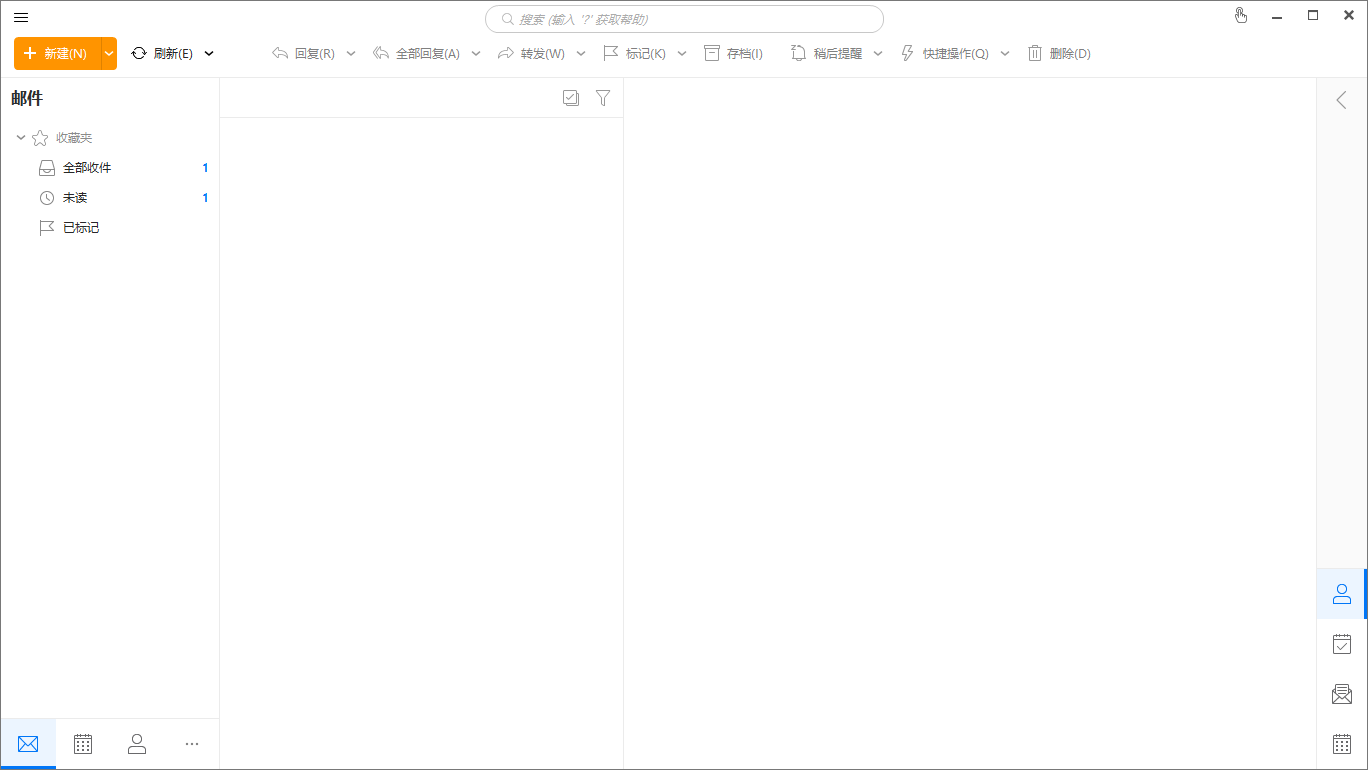Switch to Contacts view in bottom navigation
The width and height of the screenshot is (1368, 770).
[x=137, y=744]
